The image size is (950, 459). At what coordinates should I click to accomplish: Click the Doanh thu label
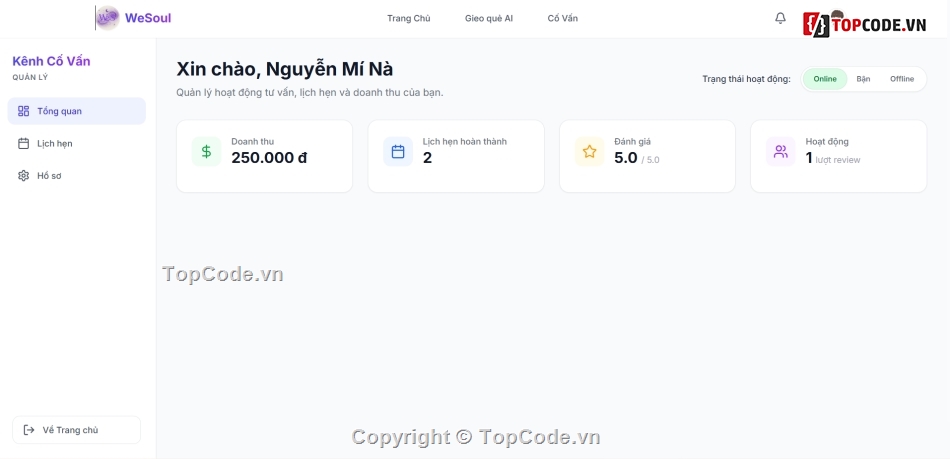coord(253,142)
